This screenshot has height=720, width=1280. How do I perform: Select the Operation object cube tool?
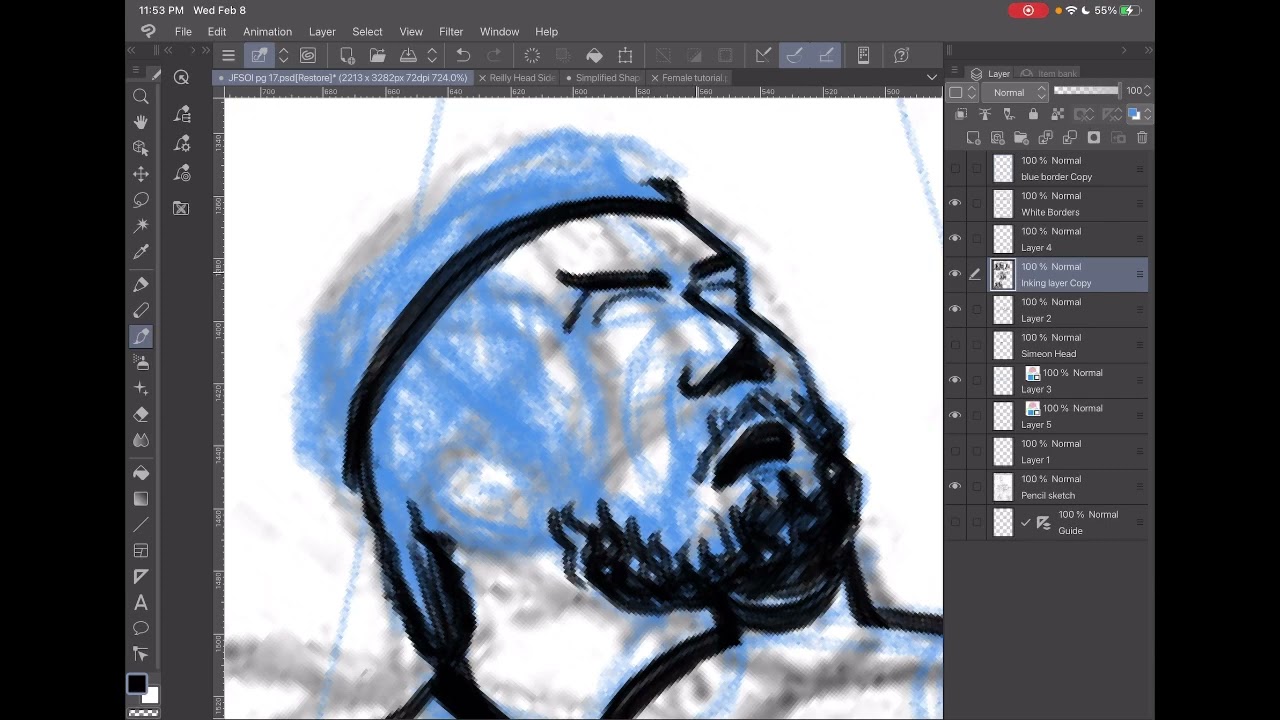click(x=141, y=148)
